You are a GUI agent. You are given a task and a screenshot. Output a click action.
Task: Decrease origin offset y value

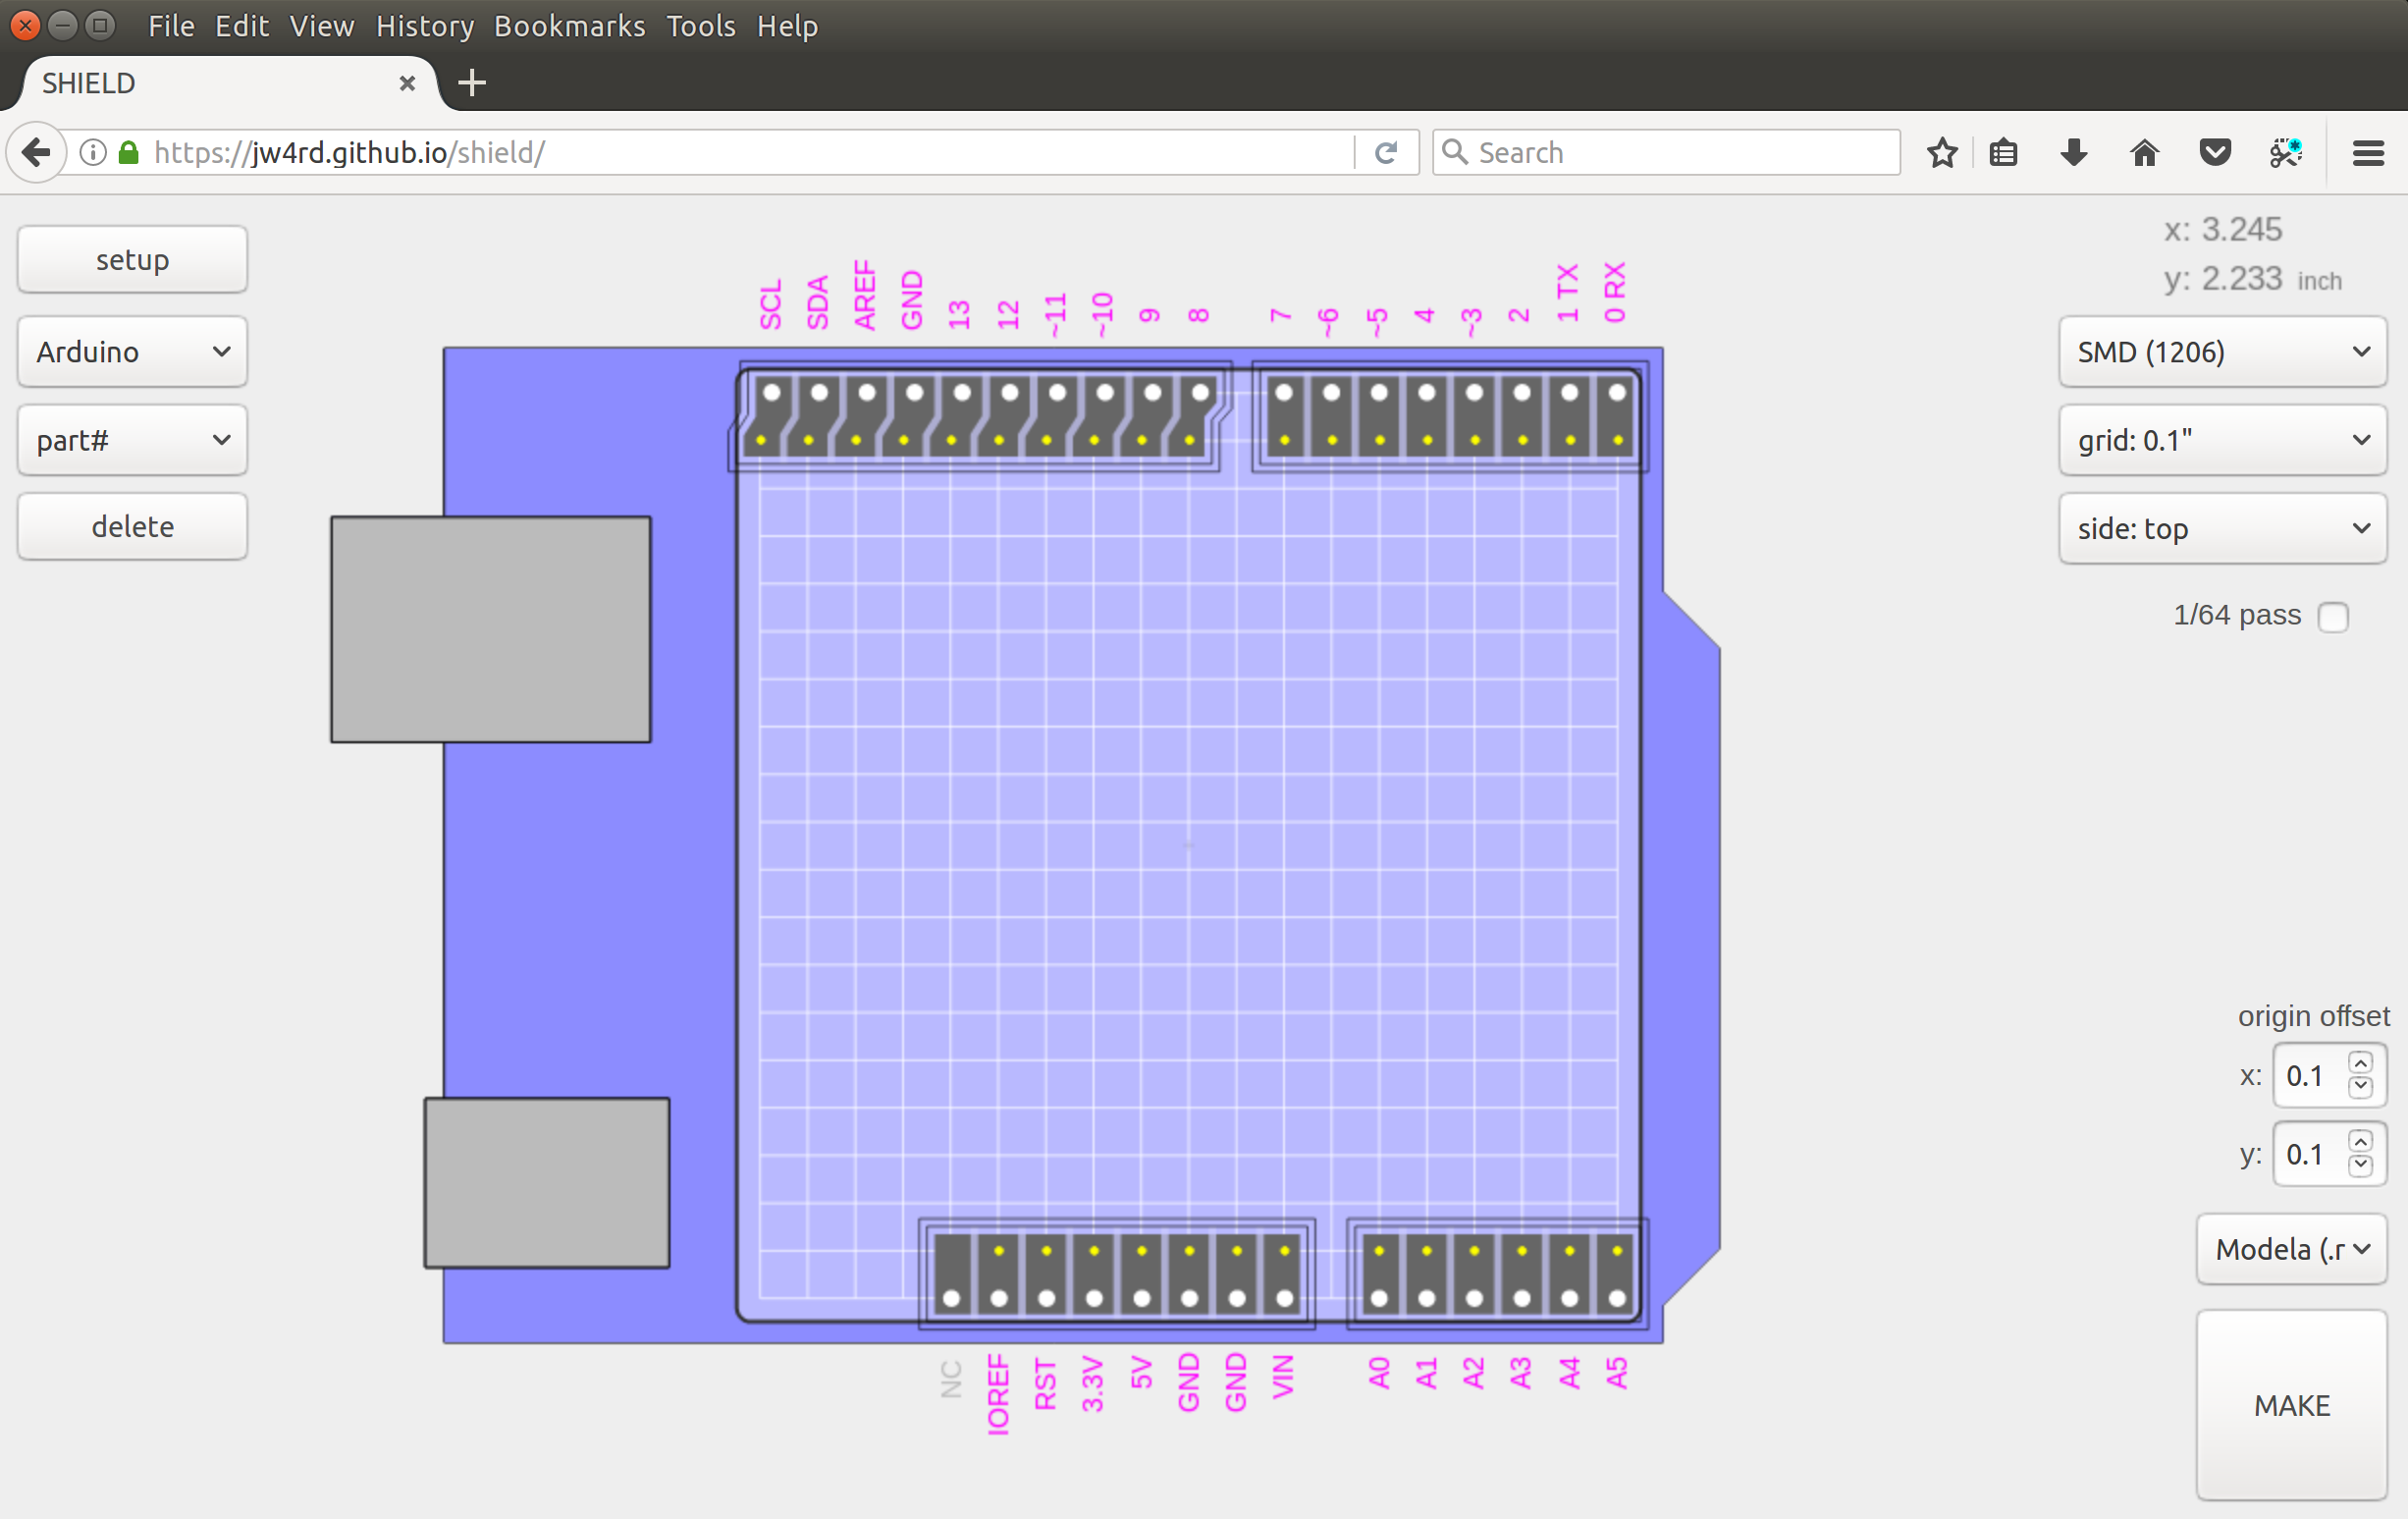click(x=2360, y=1166)
